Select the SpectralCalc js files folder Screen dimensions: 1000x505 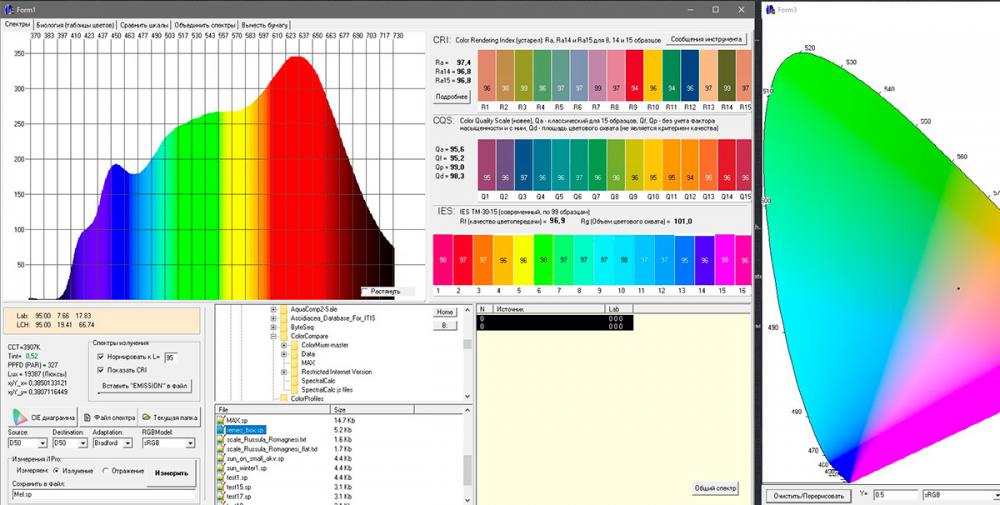[x=327, y=390]
